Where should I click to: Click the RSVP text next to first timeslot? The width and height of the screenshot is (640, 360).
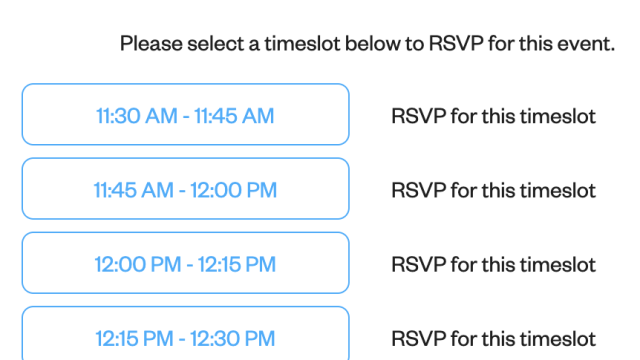click(493, 116)
